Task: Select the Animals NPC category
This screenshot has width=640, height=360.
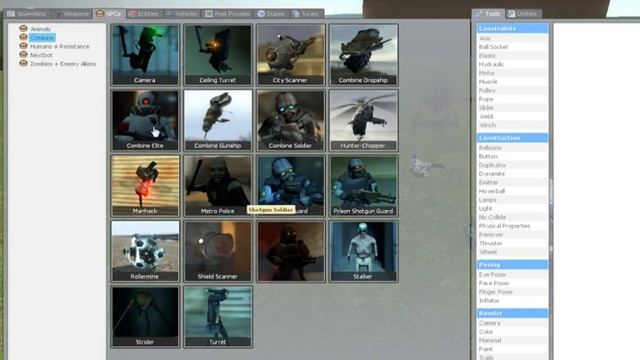Action: click(40, 29)
